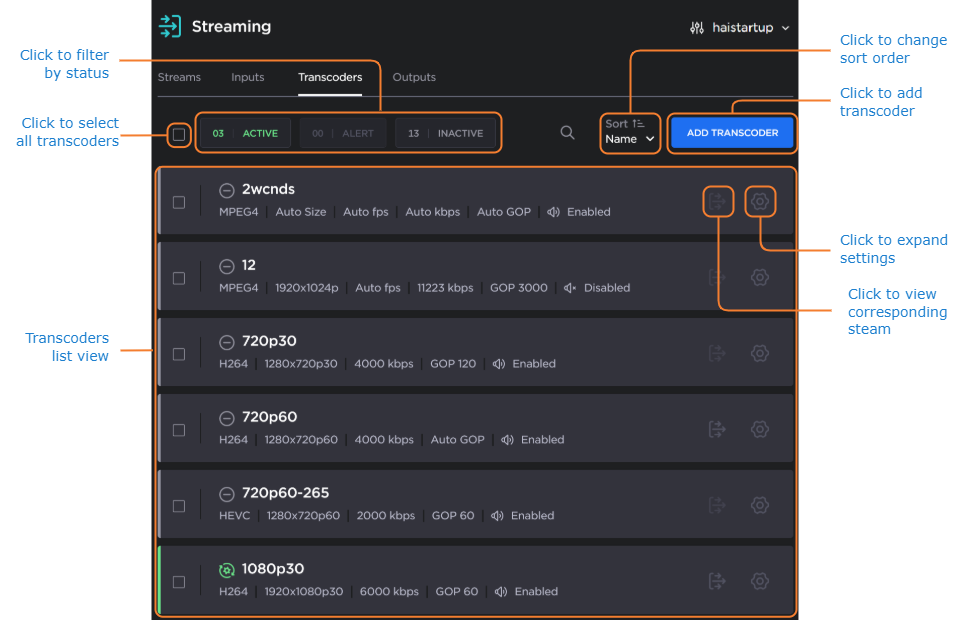Open settings gear for 2wcnds transcoder

(x=760, y=202)
